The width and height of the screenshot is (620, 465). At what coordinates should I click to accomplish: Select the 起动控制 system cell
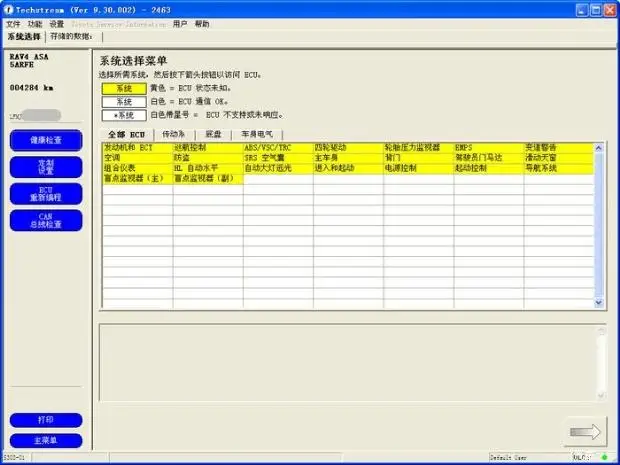[x=489, y=168]
